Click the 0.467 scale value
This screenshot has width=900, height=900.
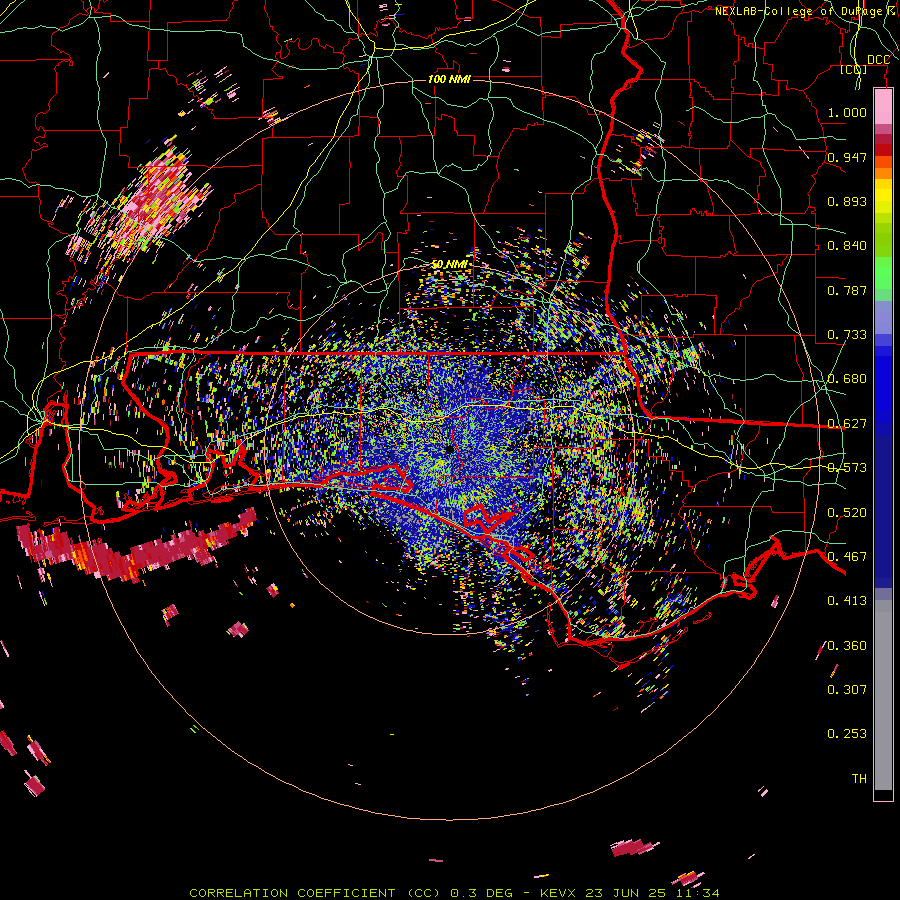point(847,557)
